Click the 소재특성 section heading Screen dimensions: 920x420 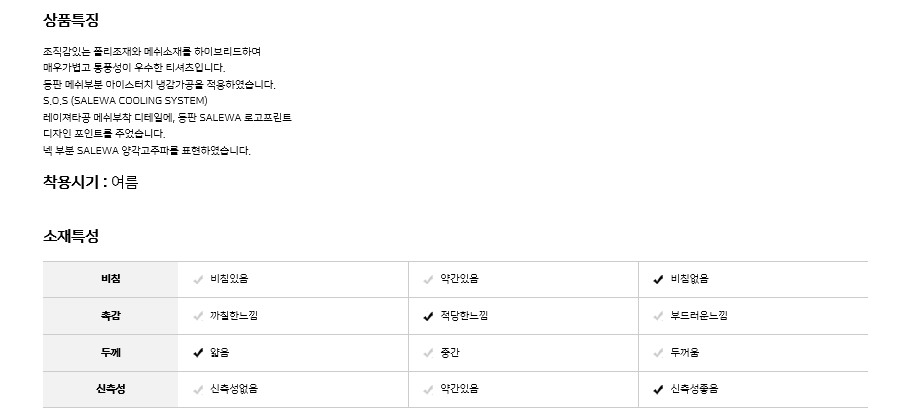tap(71, 237)
